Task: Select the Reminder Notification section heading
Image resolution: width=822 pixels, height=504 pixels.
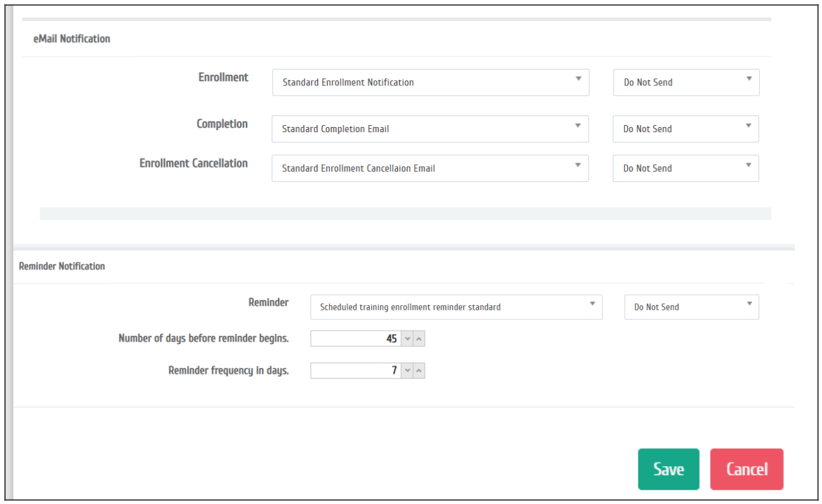Action: click(62, 267)
